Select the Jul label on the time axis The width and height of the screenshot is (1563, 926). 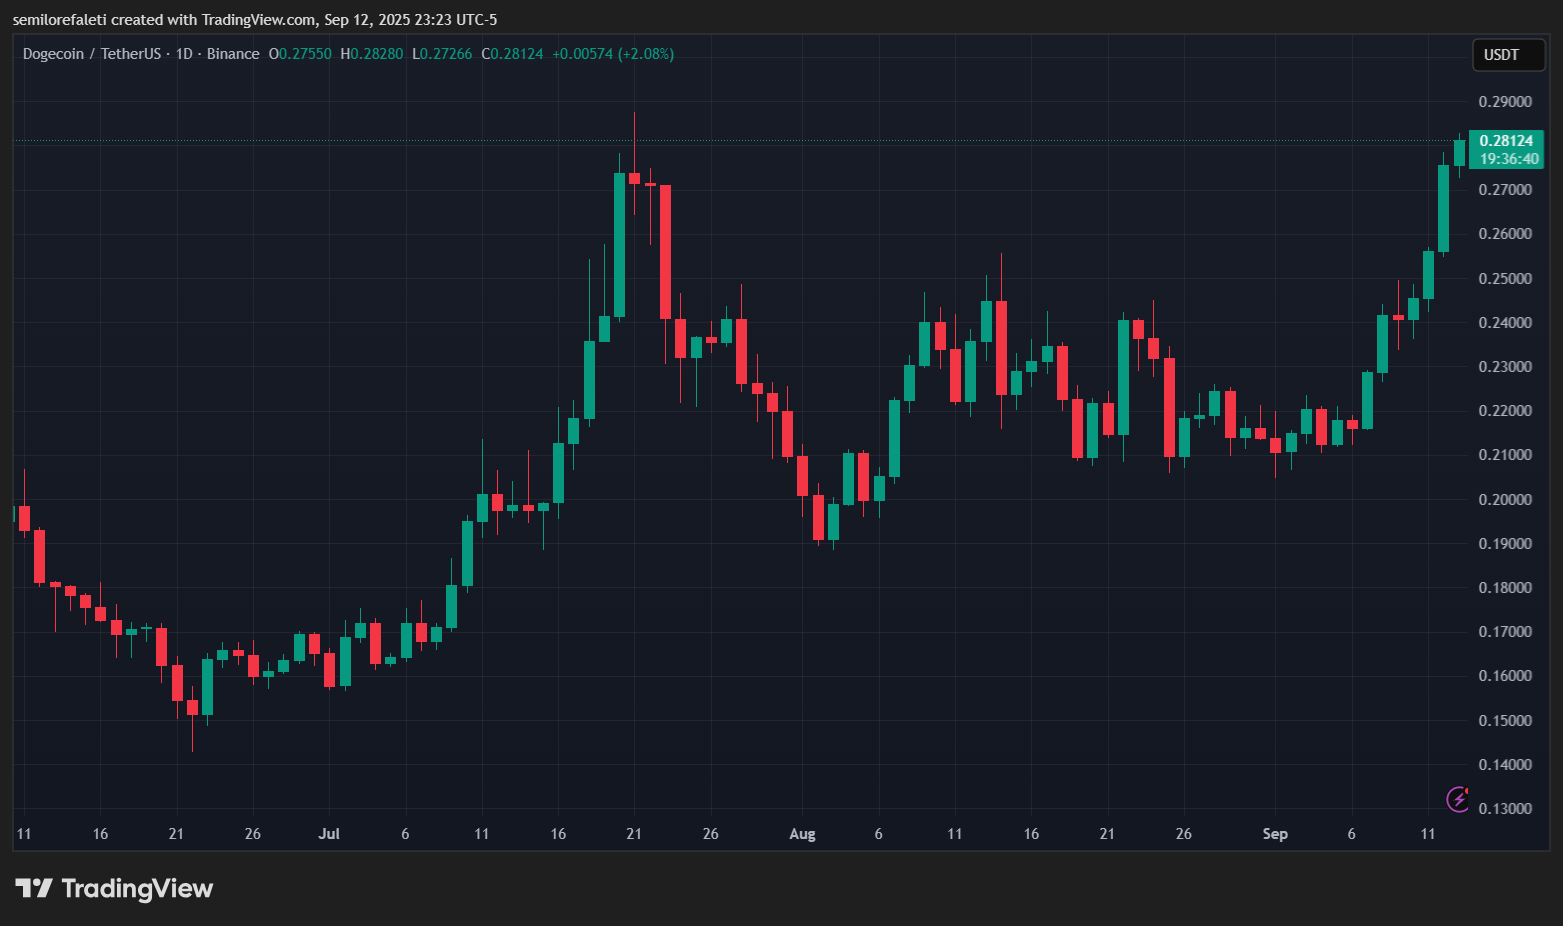328,833
